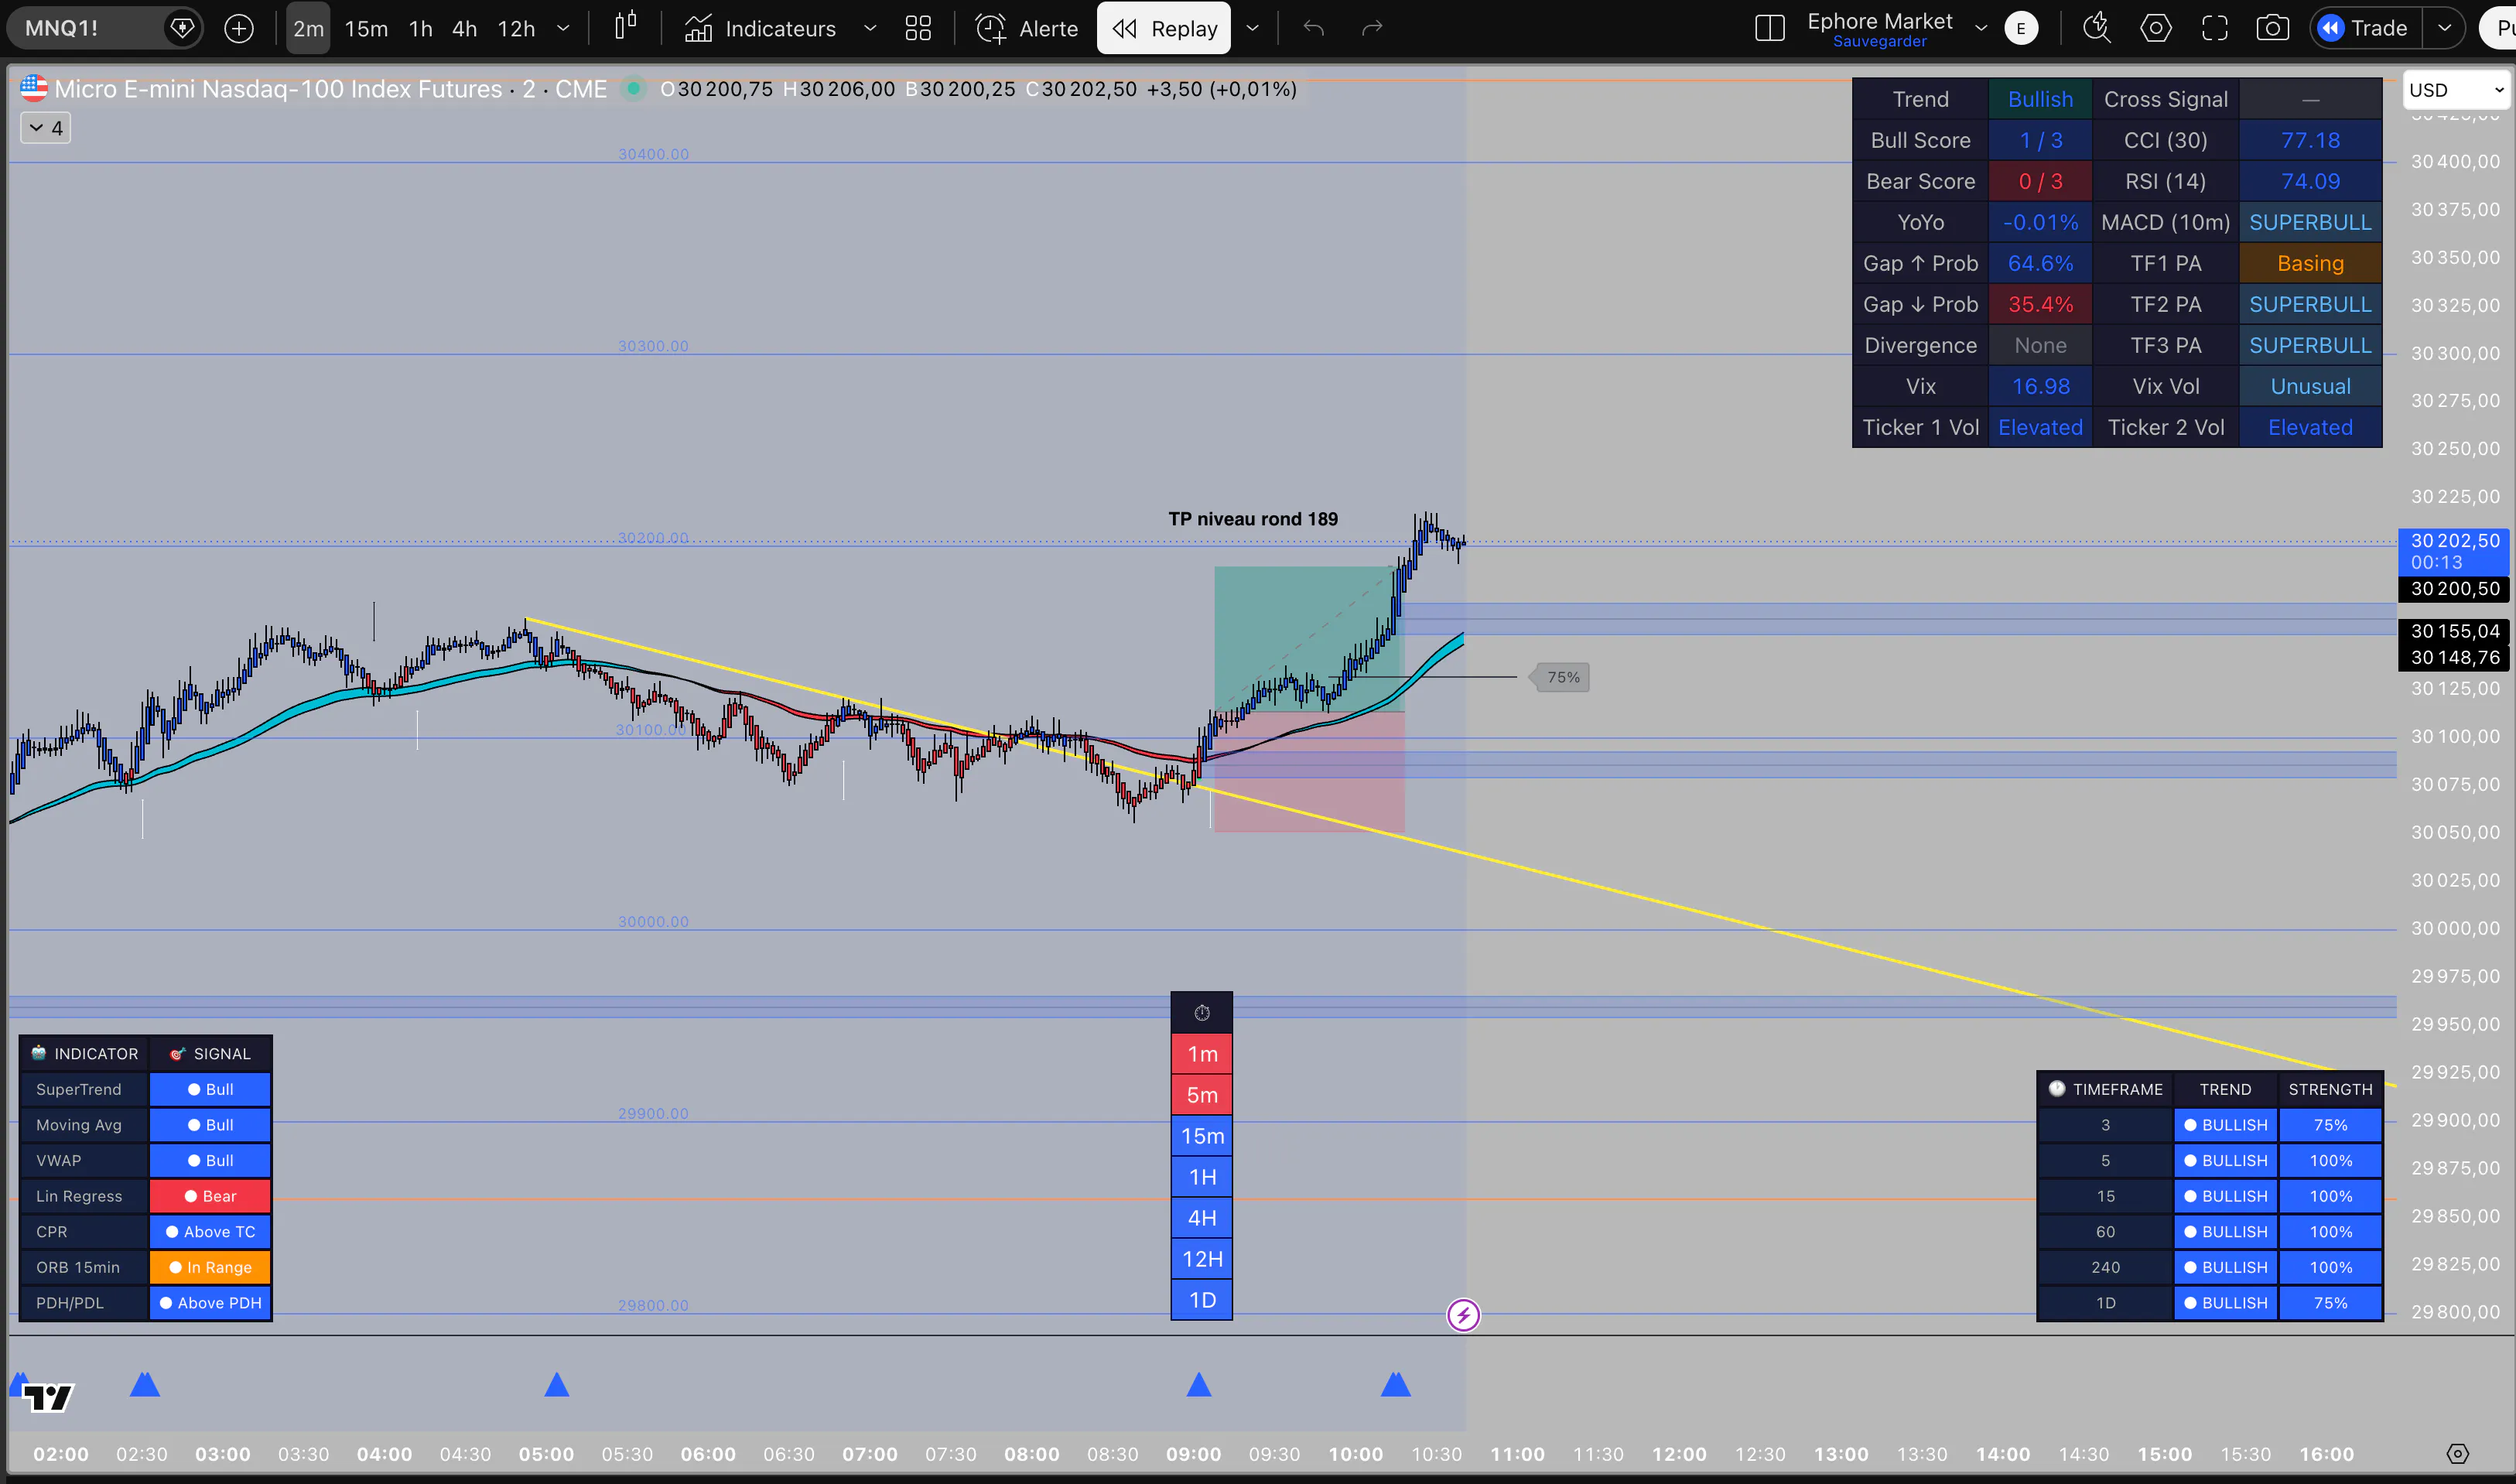2516x1484 pixels.
Task: Open the time axis settings gear
Action: point(2458,1454)
